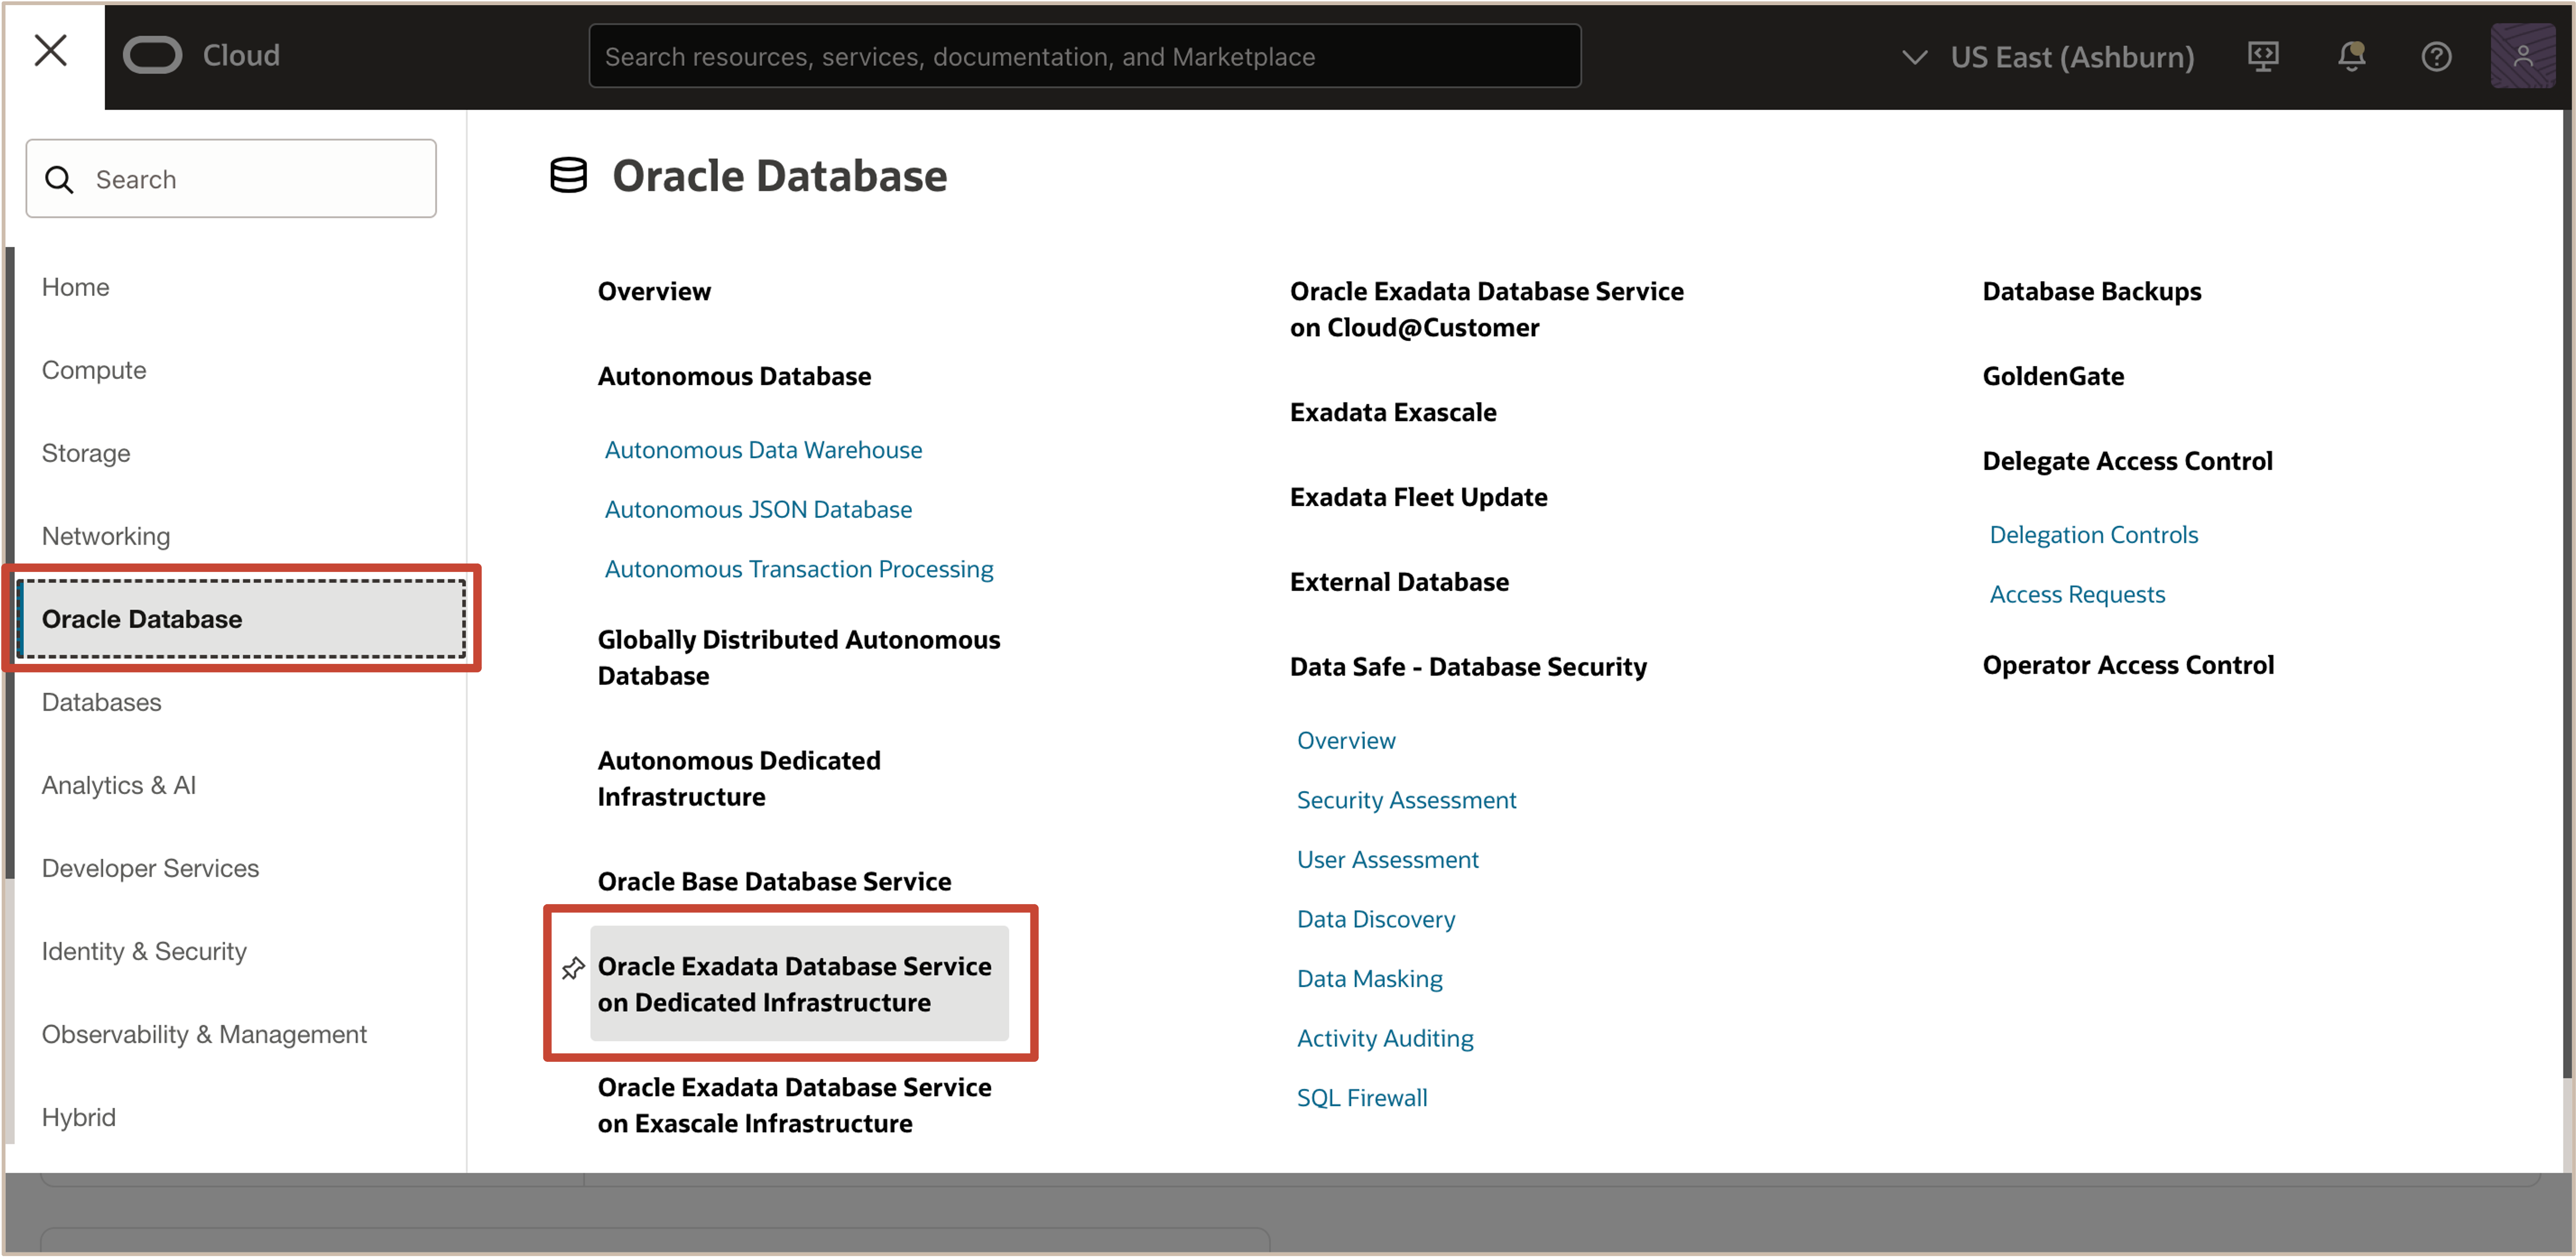Open the Delegation Controls link
Screen dimensions: 2576x1258
tap(2093, 535)
